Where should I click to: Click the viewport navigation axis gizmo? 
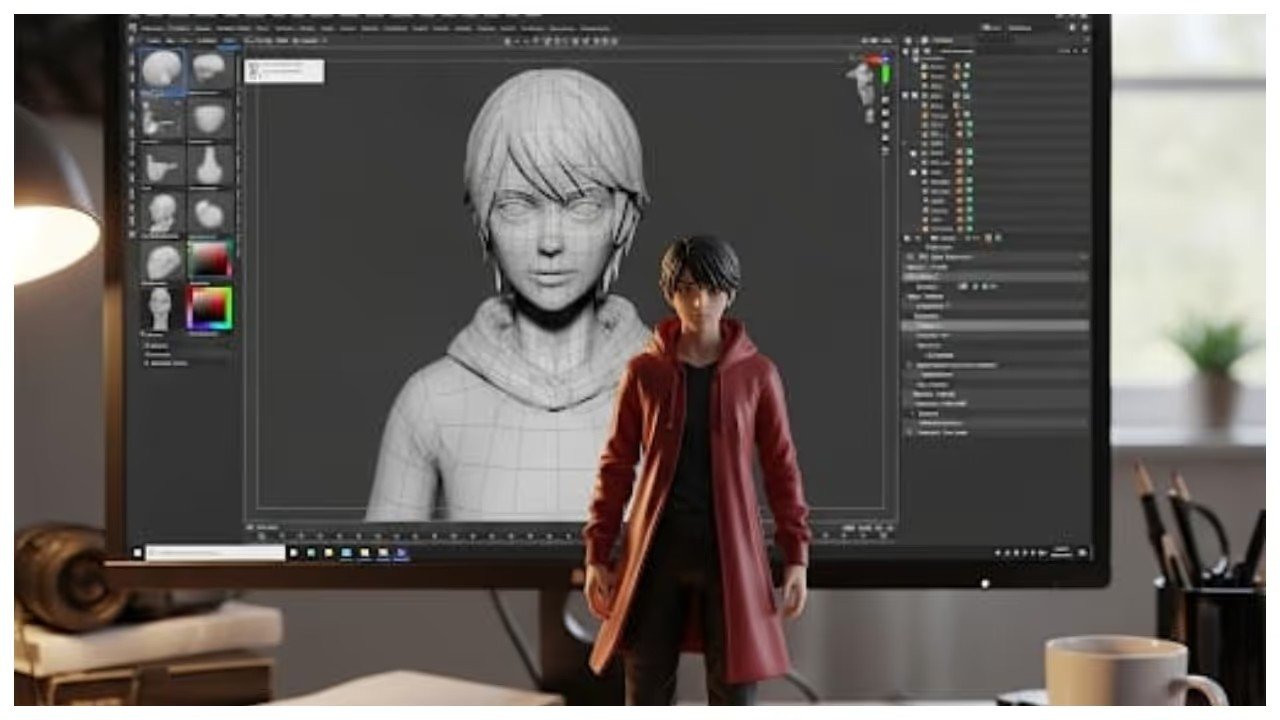point(866,83)
